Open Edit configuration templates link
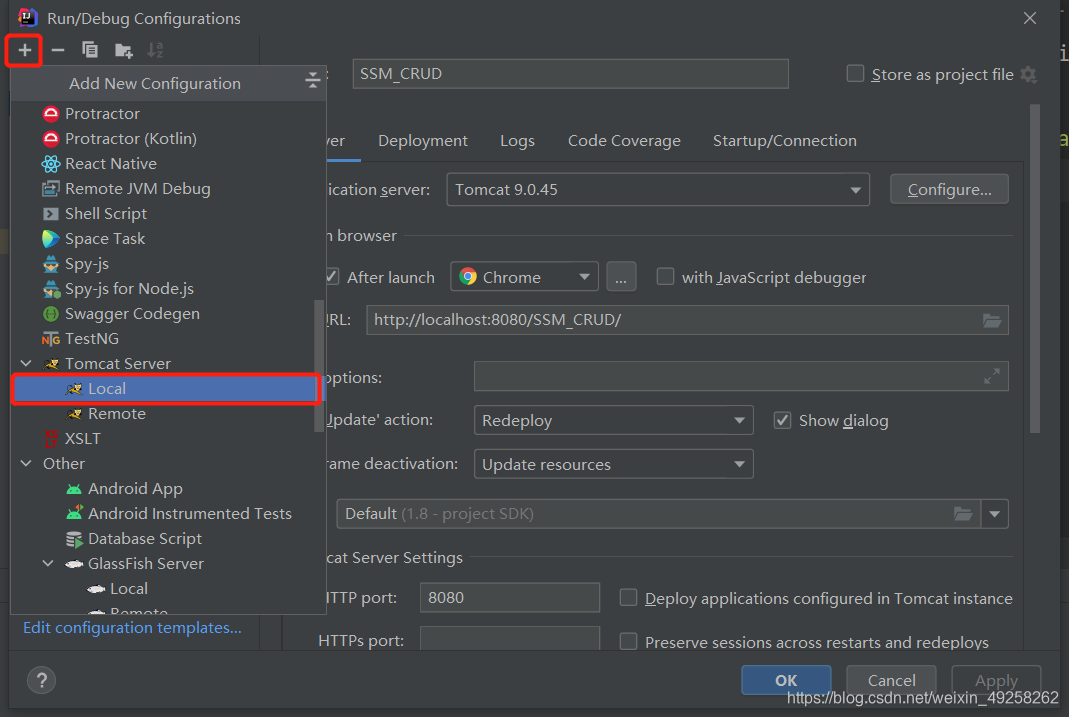The height and width of the screenshot is (717, 1069). 132,628
